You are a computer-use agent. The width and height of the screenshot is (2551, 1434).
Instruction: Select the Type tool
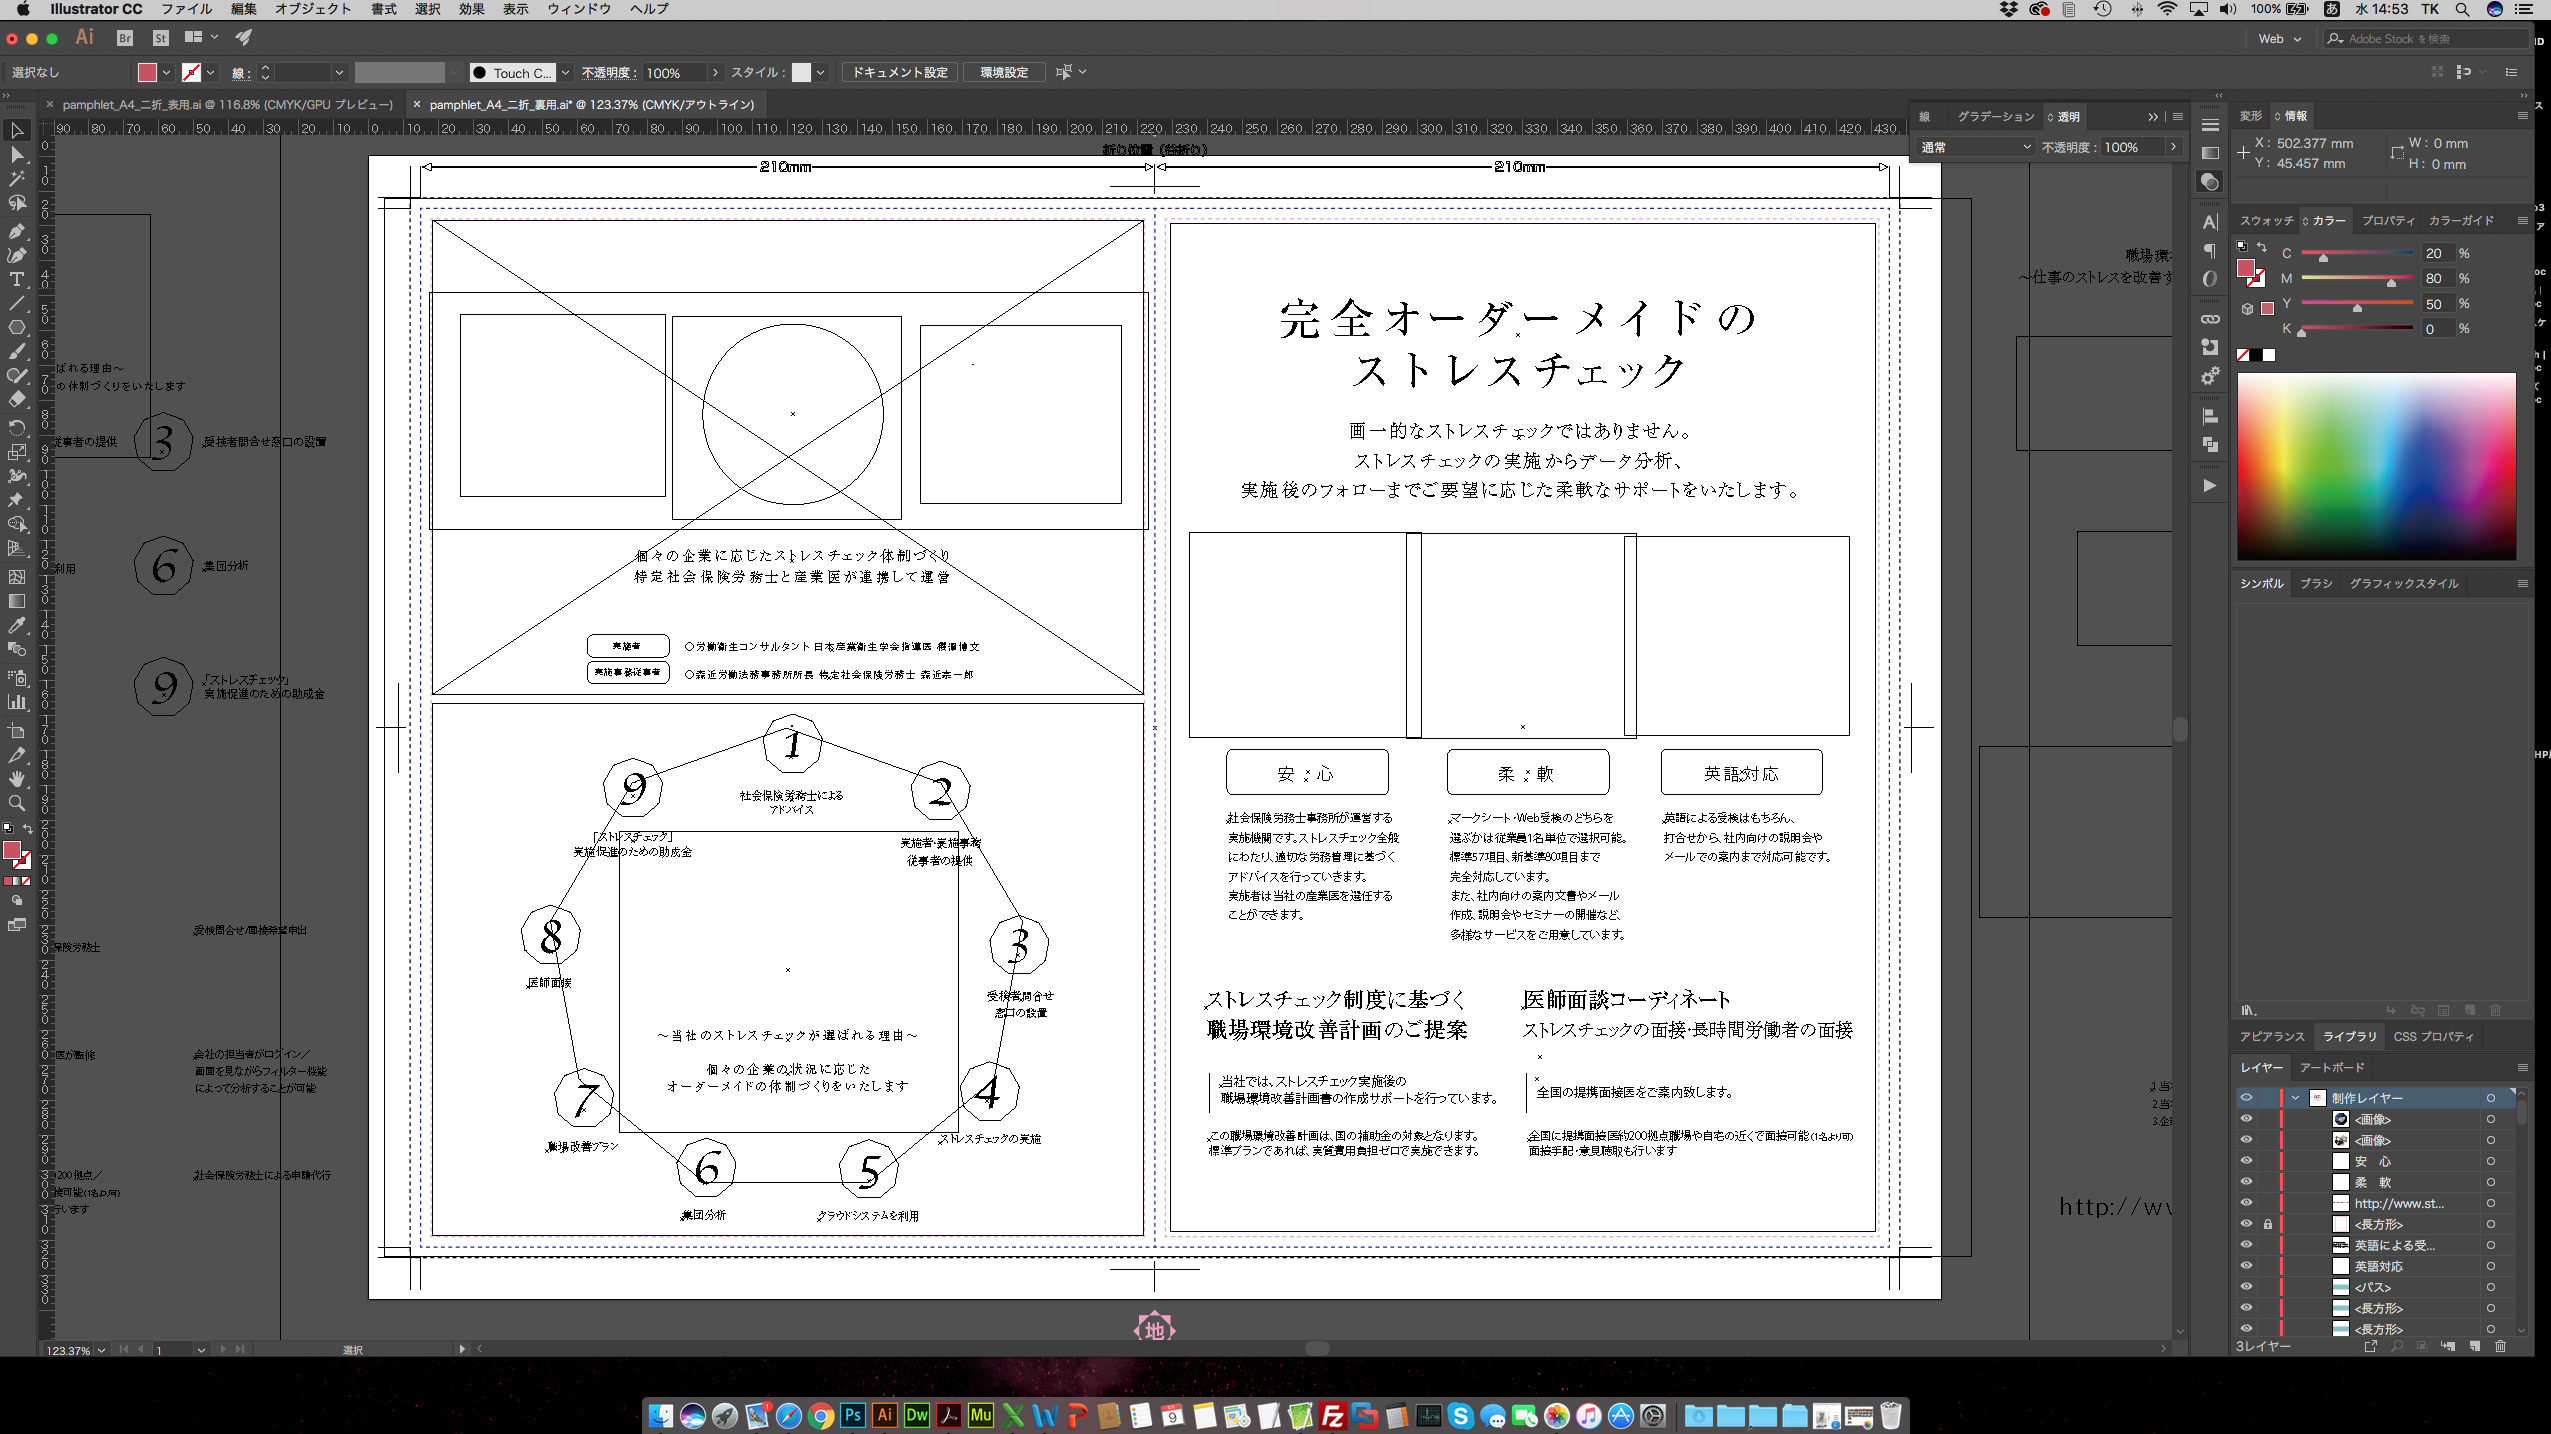click(17, 279)
